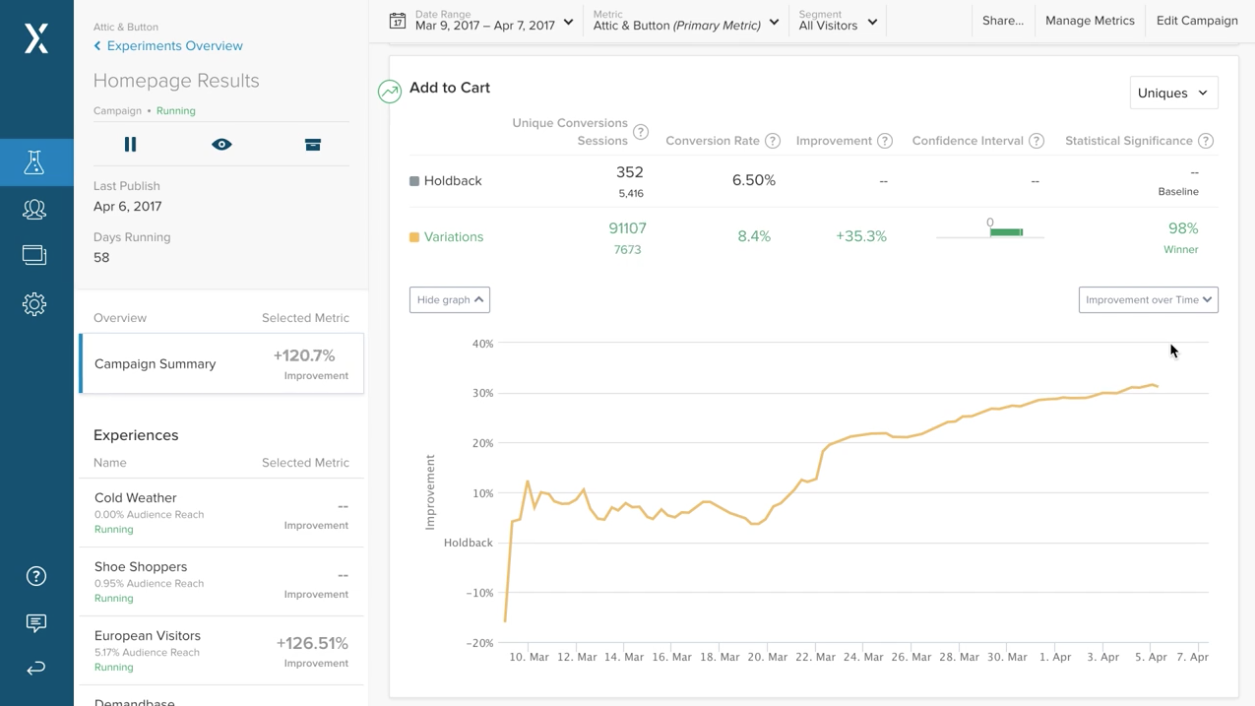Select Edit Campaign in the top bar
This screenshot has width=1255, height=706.
click(1197, 20)
